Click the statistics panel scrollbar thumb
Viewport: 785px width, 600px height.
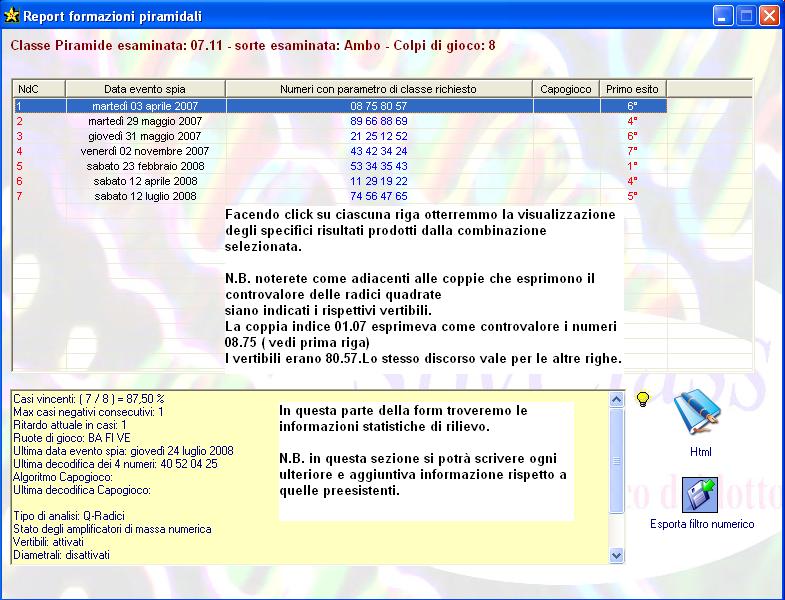pos(616,460)
